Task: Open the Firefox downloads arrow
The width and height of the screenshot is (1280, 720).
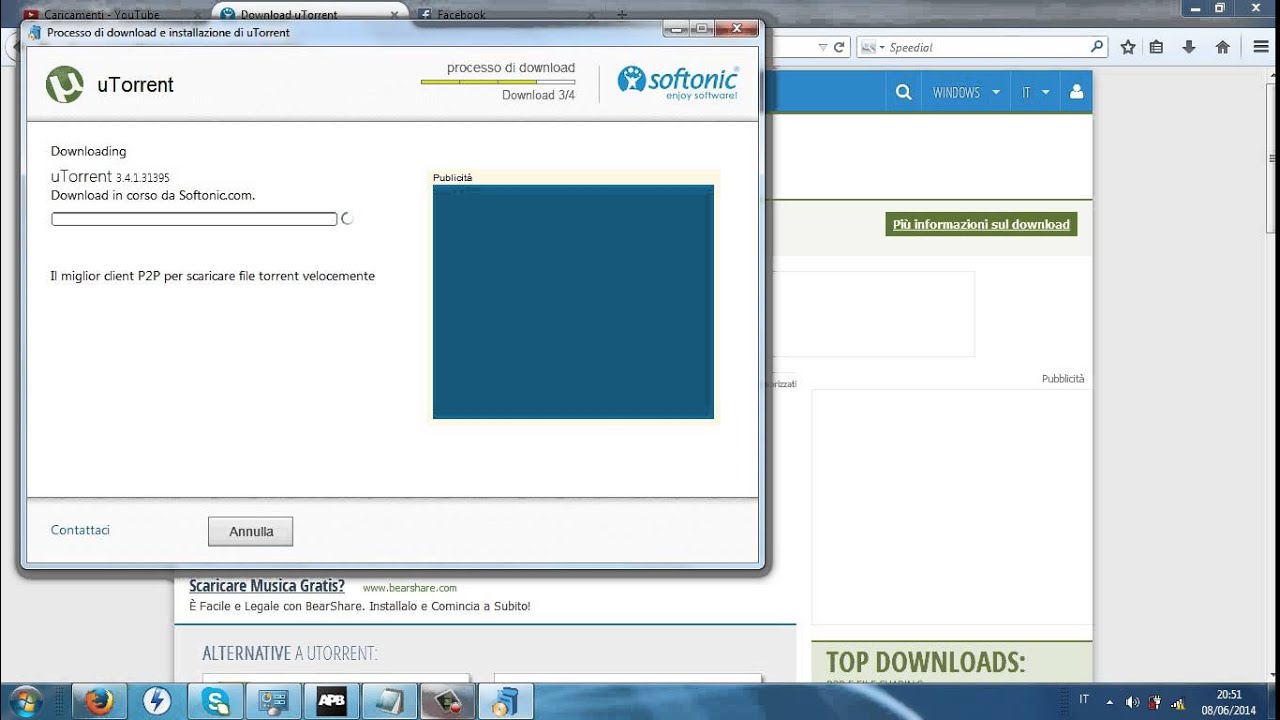Action: [x=1189, y=47]
